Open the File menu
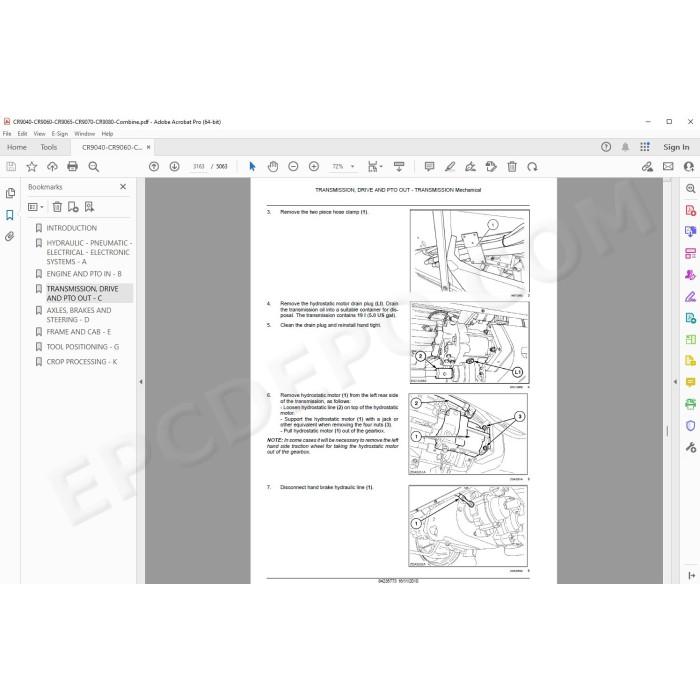Screen dimensions: 700x700 (x=7, y=133)
